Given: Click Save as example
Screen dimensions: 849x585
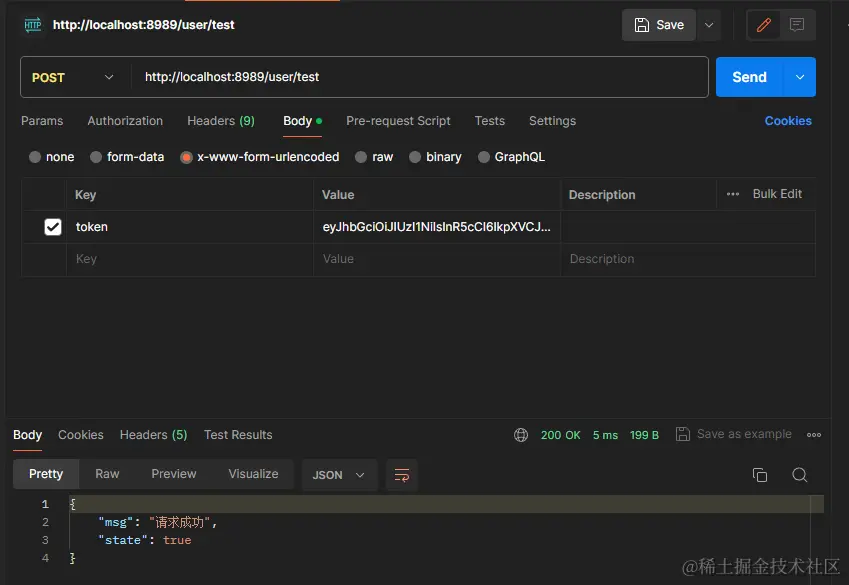Looking at the screenshot, I should tap(734, 434).
